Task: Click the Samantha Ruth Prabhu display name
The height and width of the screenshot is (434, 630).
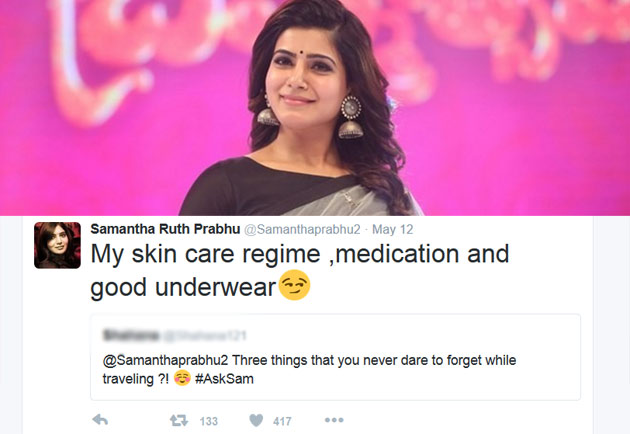Action: (x=165, y=229)
